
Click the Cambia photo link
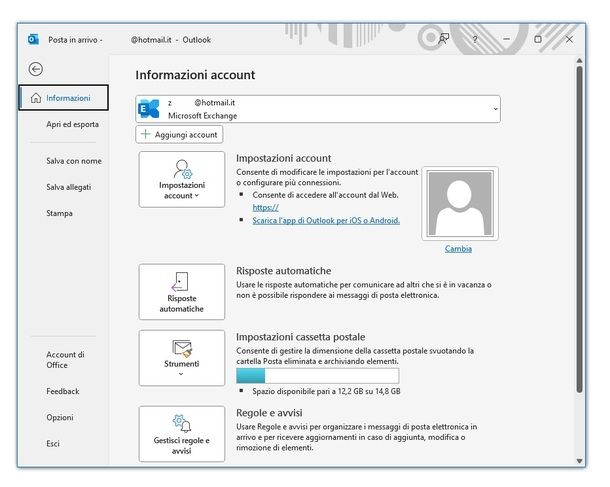click(458, 249)
